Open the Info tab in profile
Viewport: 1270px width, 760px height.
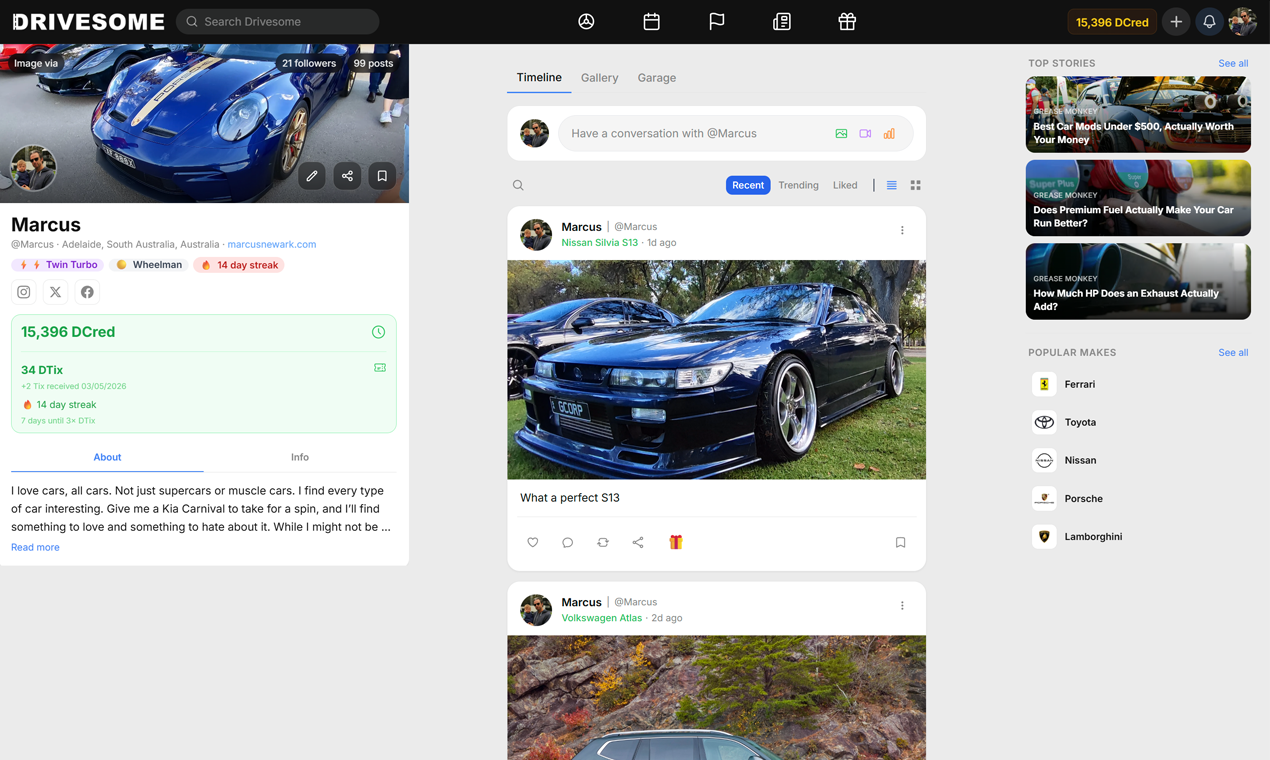point(300,457)
